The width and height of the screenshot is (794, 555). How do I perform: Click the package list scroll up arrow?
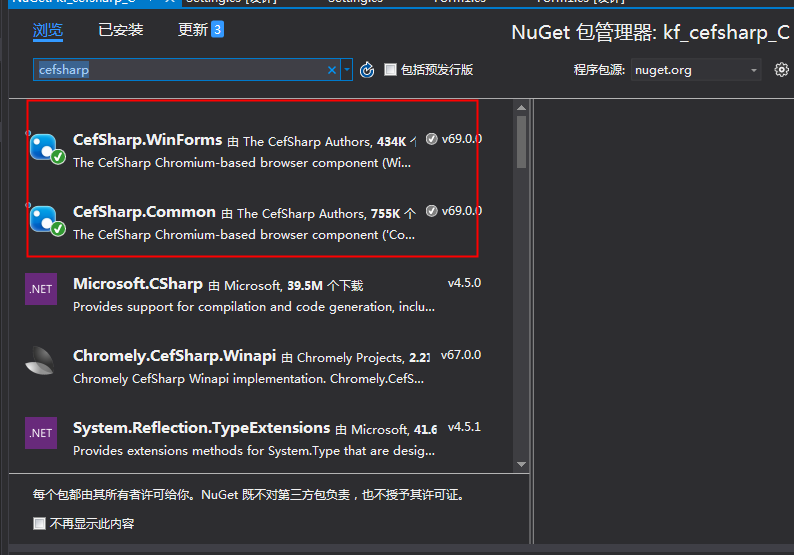click(x=522, y=107)
